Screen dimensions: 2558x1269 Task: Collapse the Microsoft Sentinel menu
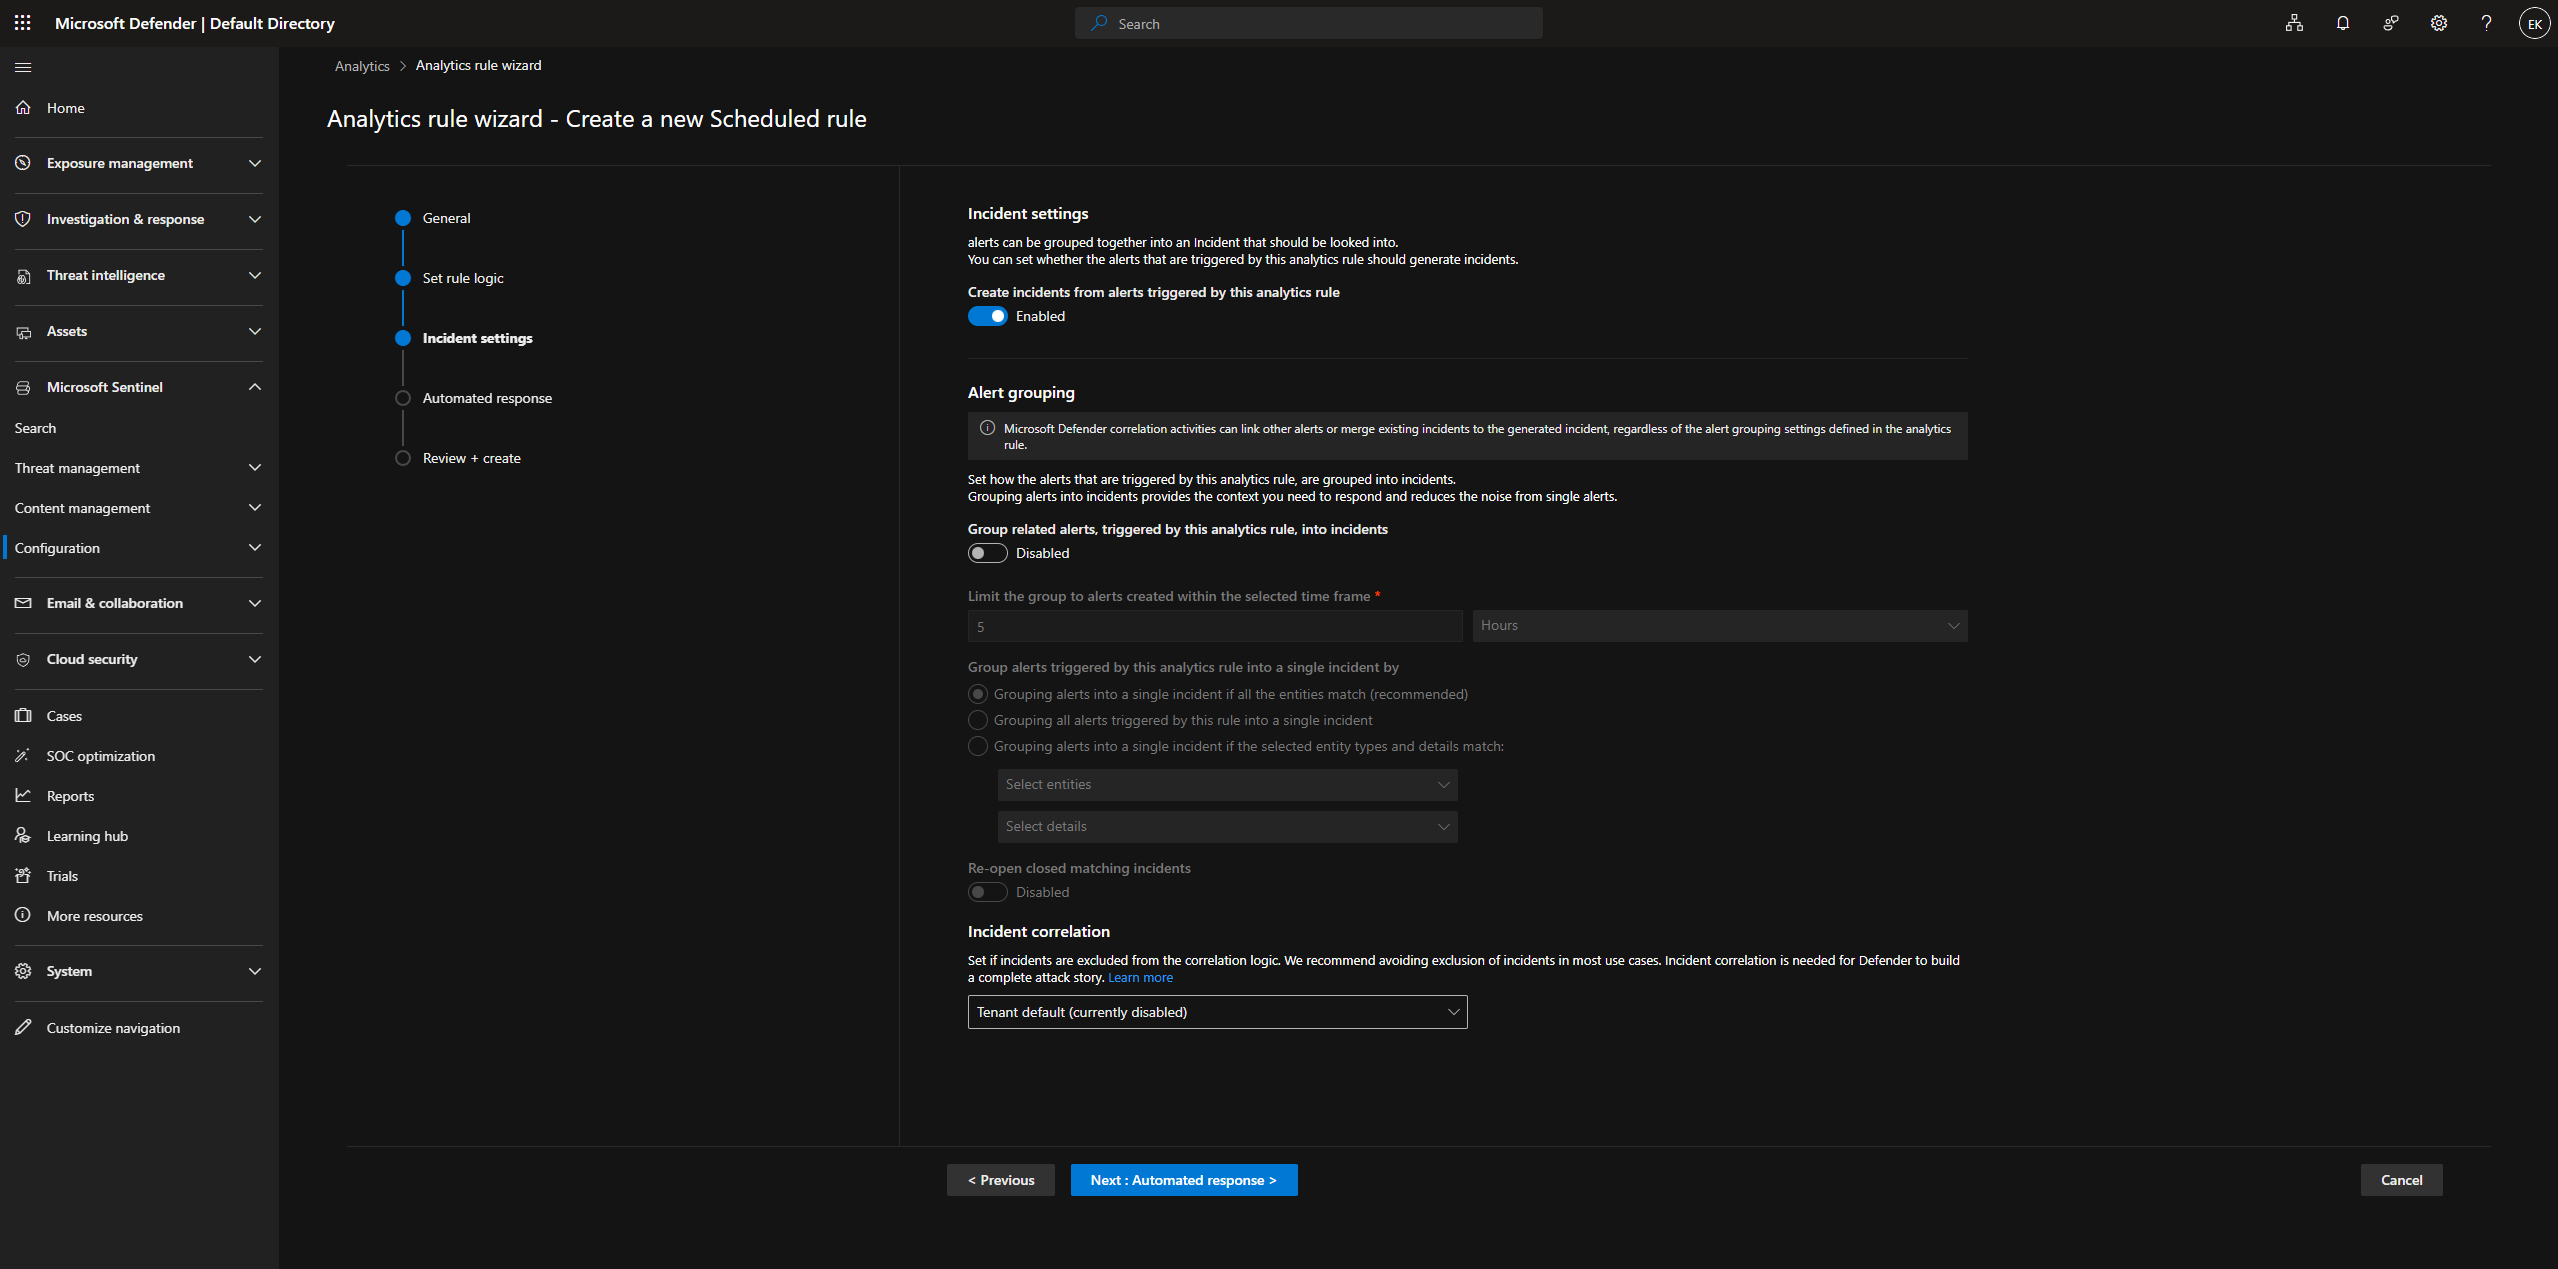255,387
